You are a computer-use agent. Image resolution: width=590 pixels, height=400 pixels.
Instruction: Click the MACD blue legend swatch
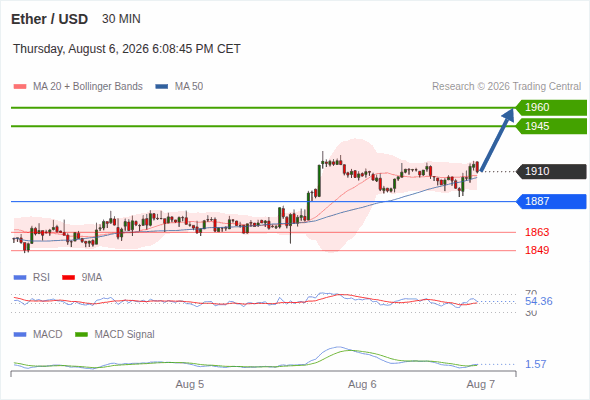tap(20, 335)
